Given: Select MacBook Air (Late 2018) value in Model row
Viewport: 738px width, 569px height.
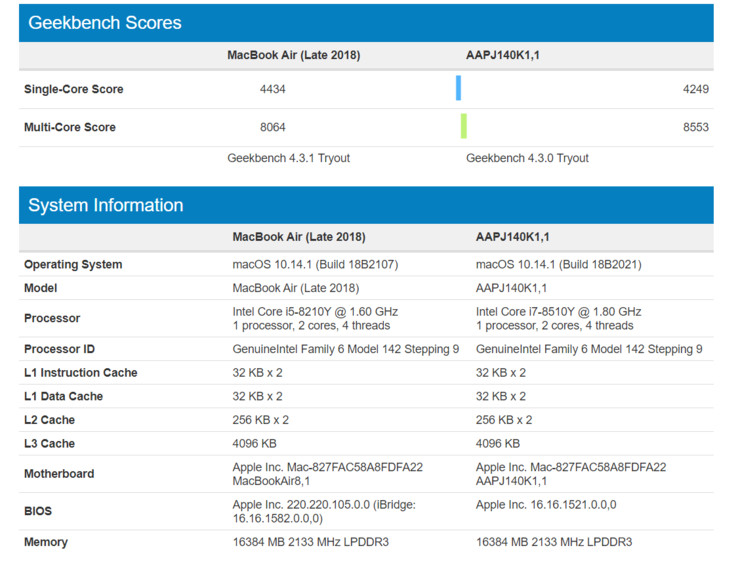Looking at the screenshot, I should (296, 288).
